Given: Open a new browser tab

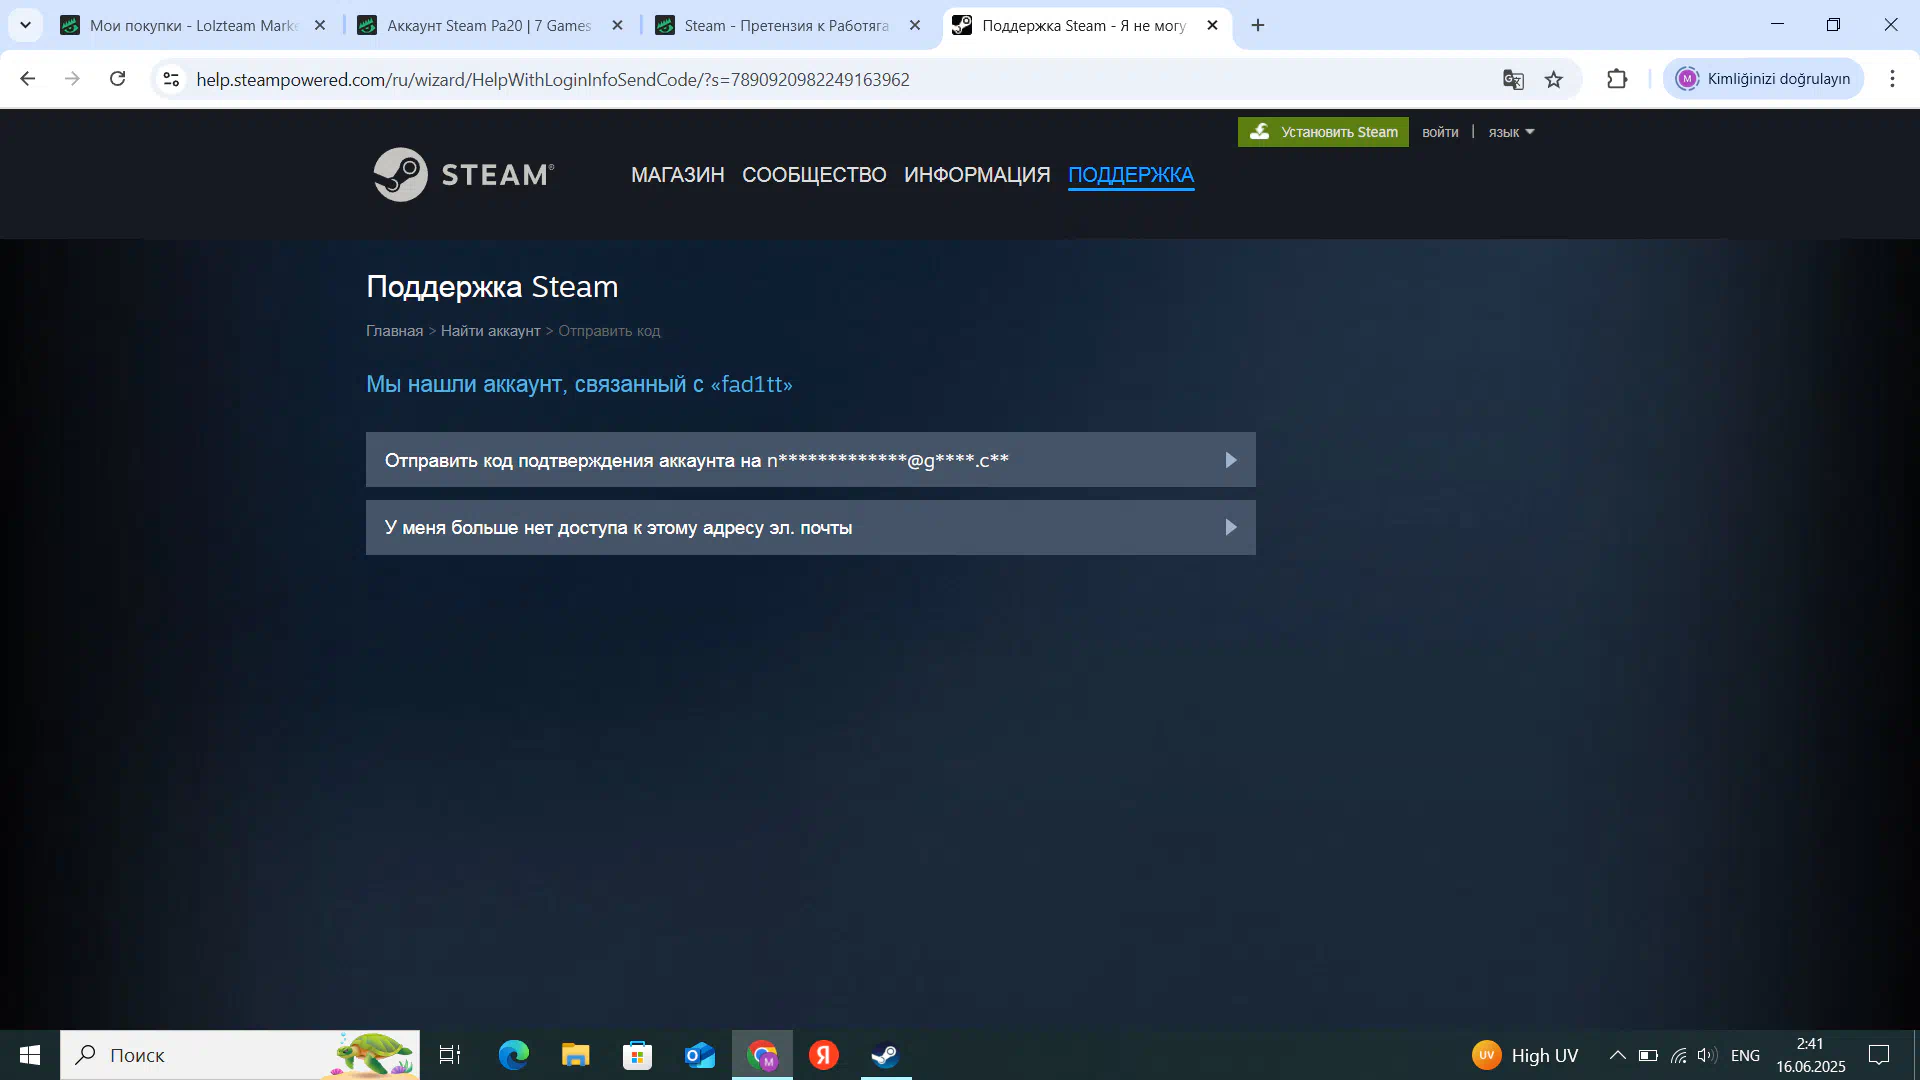Looking at the screenshot, I should pos(1258,25).
